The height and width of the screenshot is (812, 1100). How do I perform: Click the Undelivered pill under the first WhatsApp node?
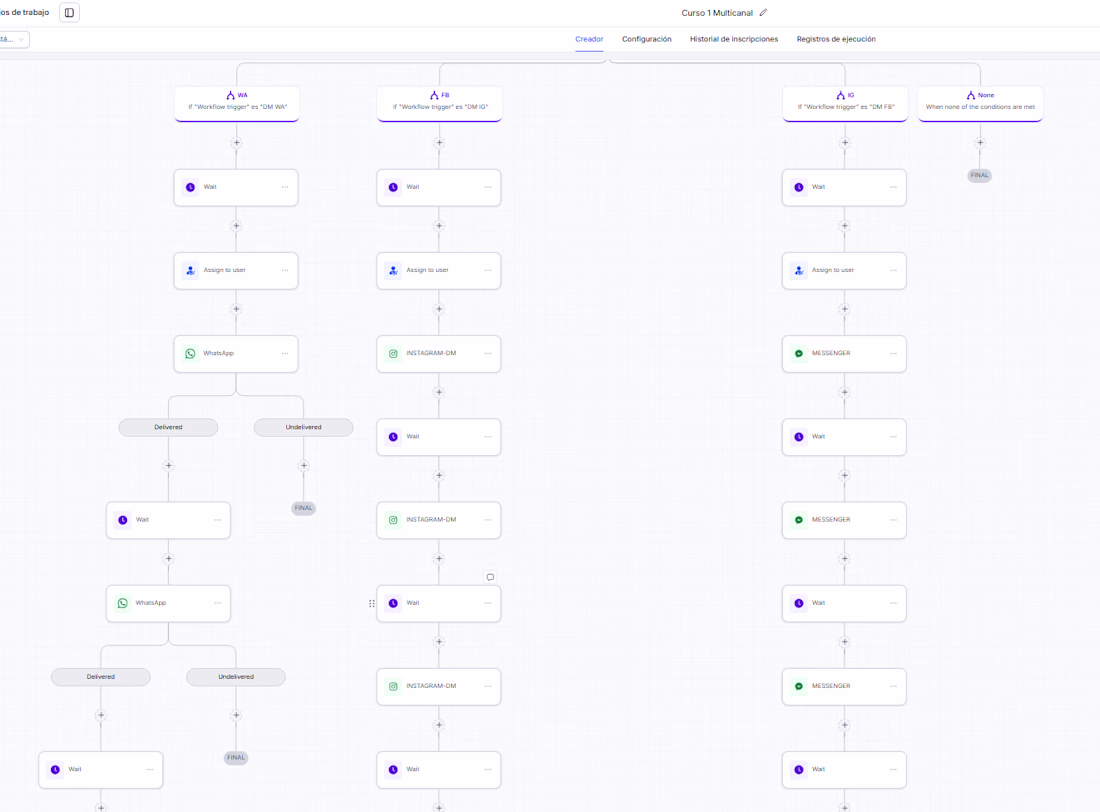(x=304, y=427)
